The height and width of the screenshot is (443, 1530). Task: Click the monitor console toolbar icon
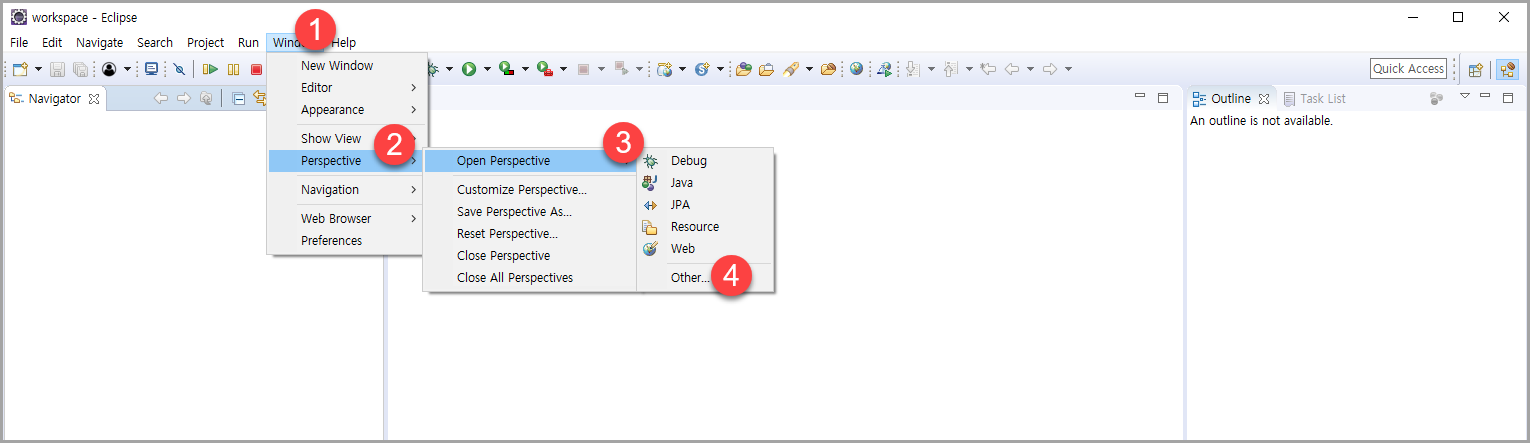151,69
